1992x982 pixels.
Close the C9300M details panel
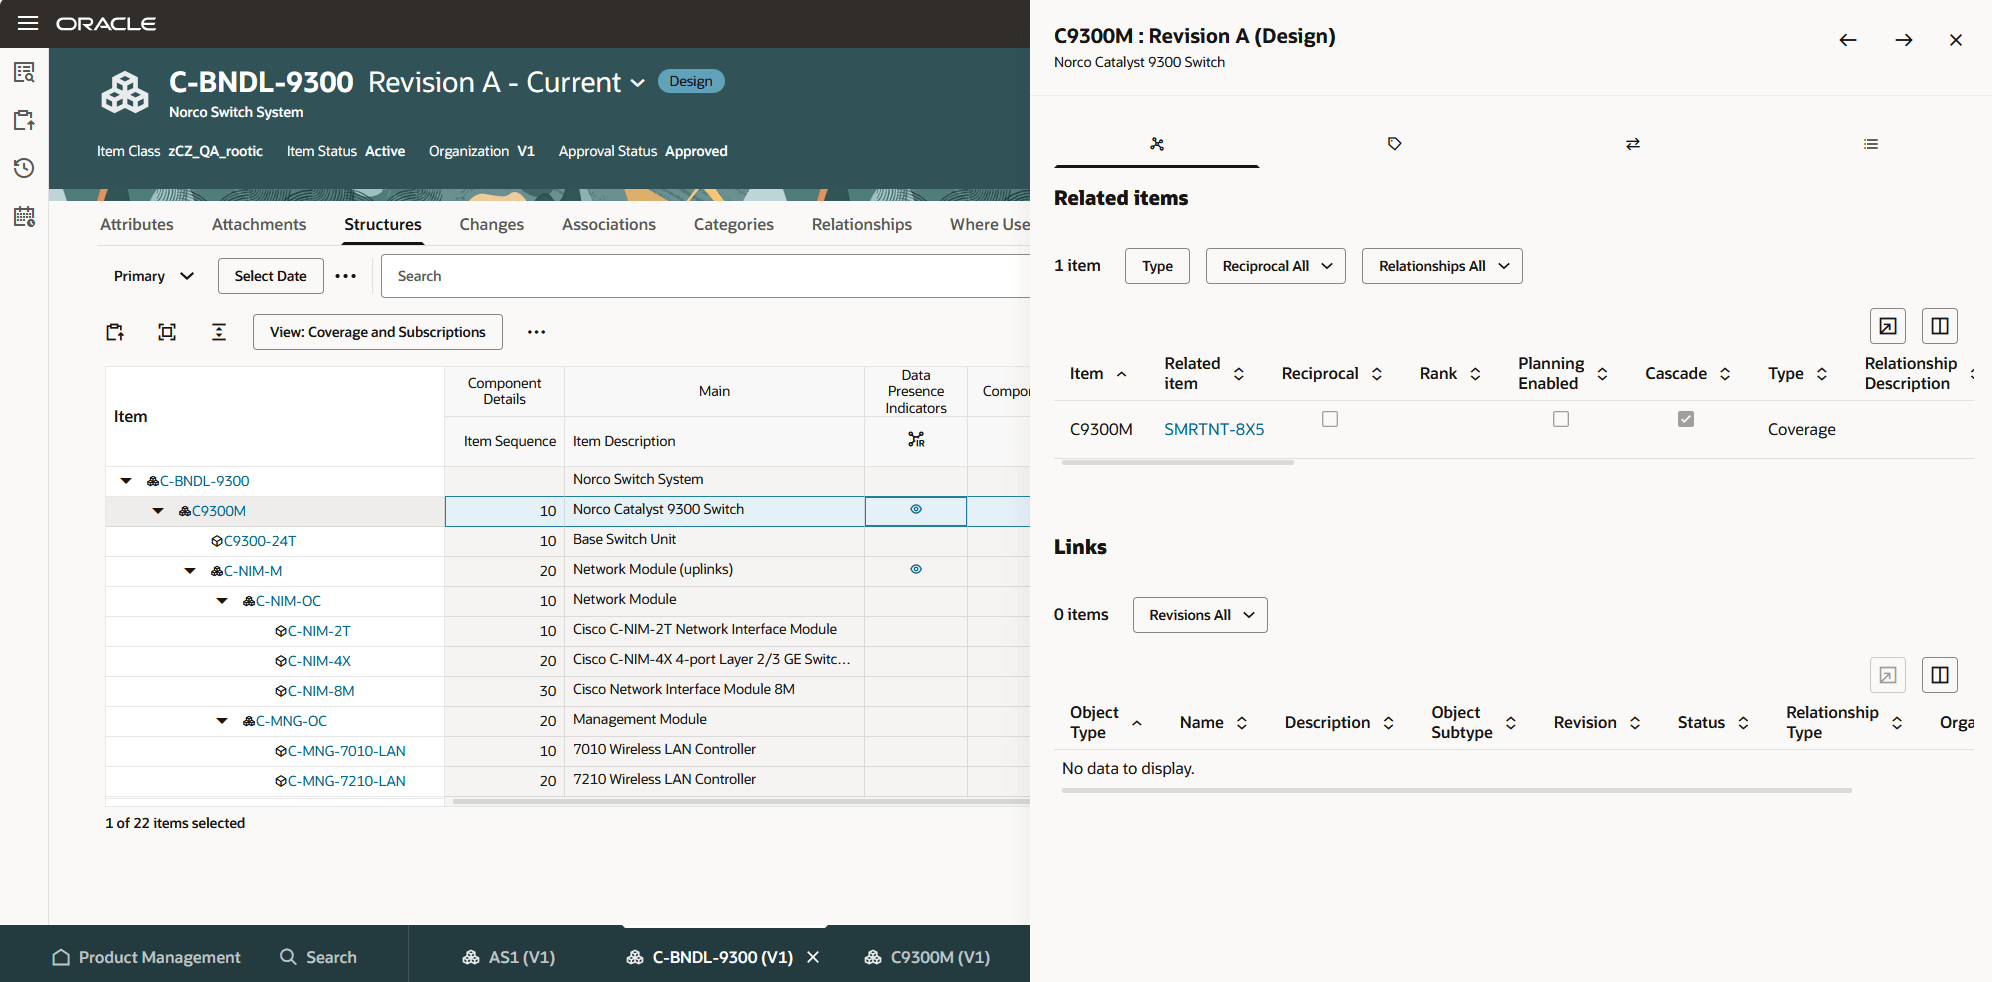point(1956,40)
